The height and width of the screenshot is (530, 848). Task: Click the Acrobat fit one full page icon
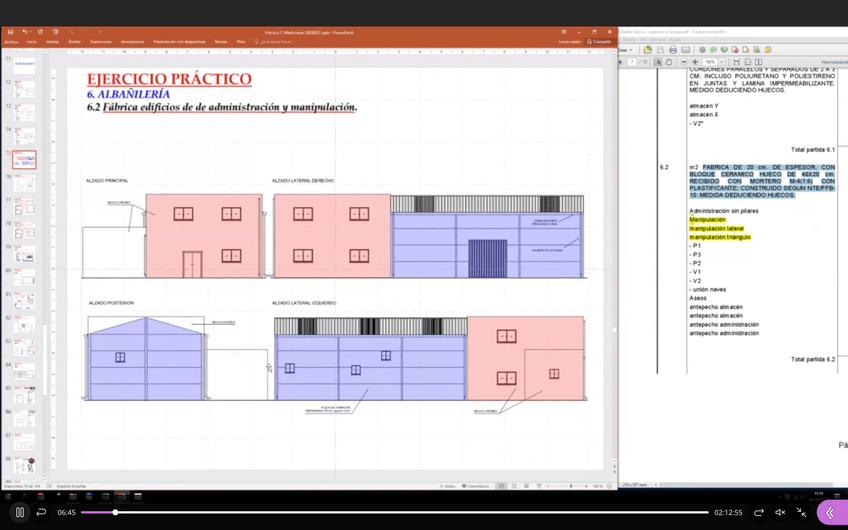click(748, 62)
